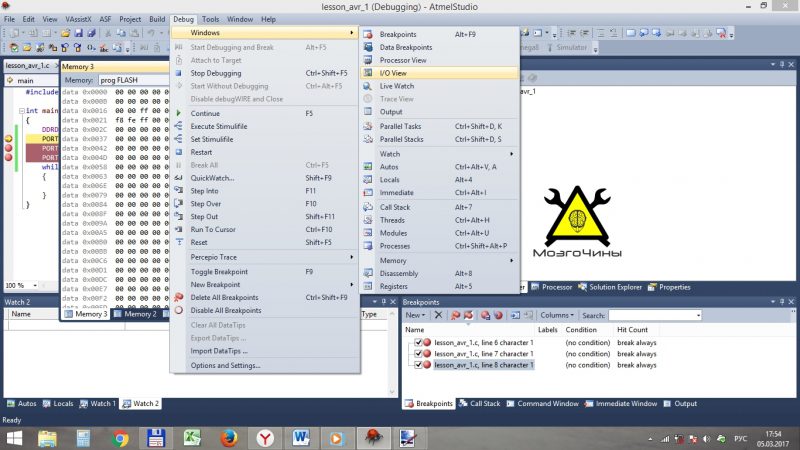800x450 pixels.
Task: Switch to the Watch 1 tab
Action: coord(97,404)
